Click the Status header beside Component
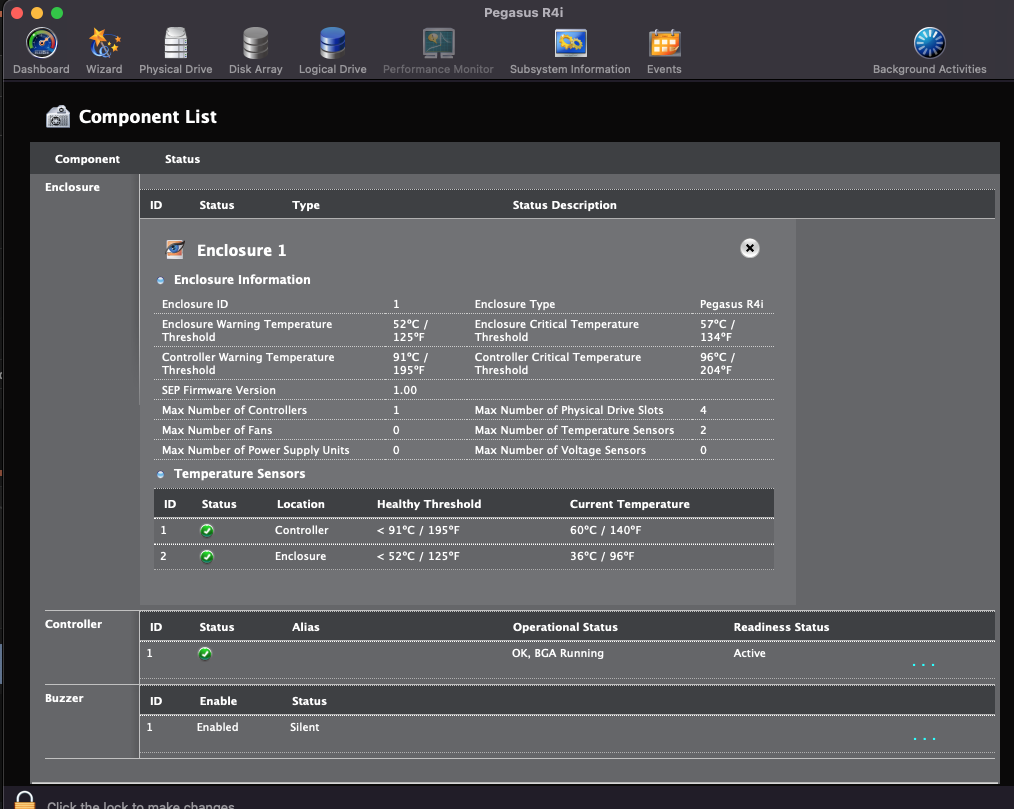 pos(182,159)
